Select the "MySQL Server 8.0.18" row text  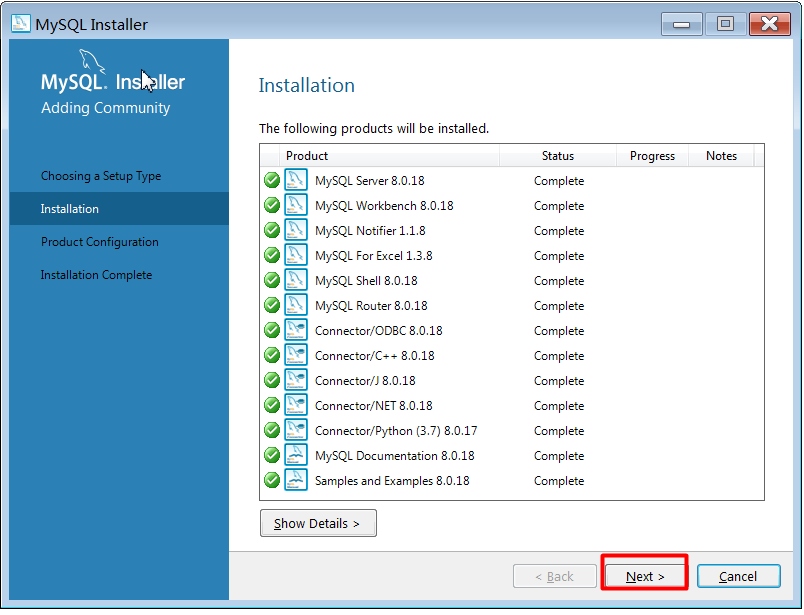point(370,181)
